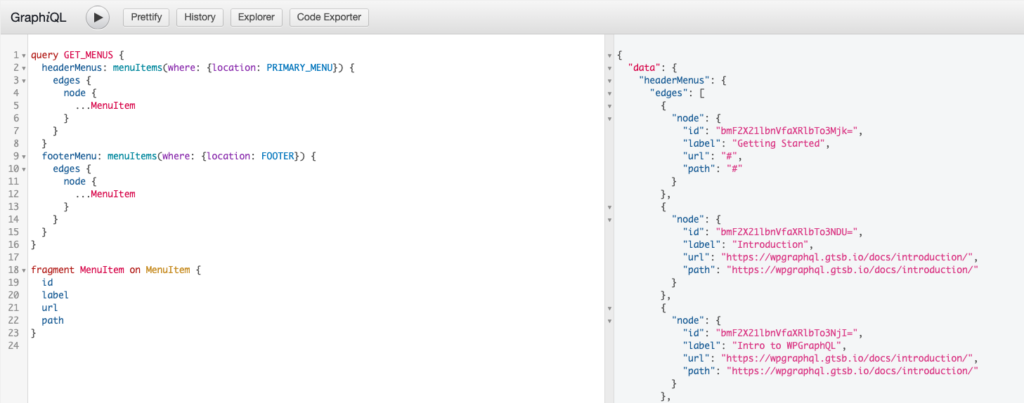
Task: Open the Code Exporter
Action: pyautogui.click(x=329, y=17)
